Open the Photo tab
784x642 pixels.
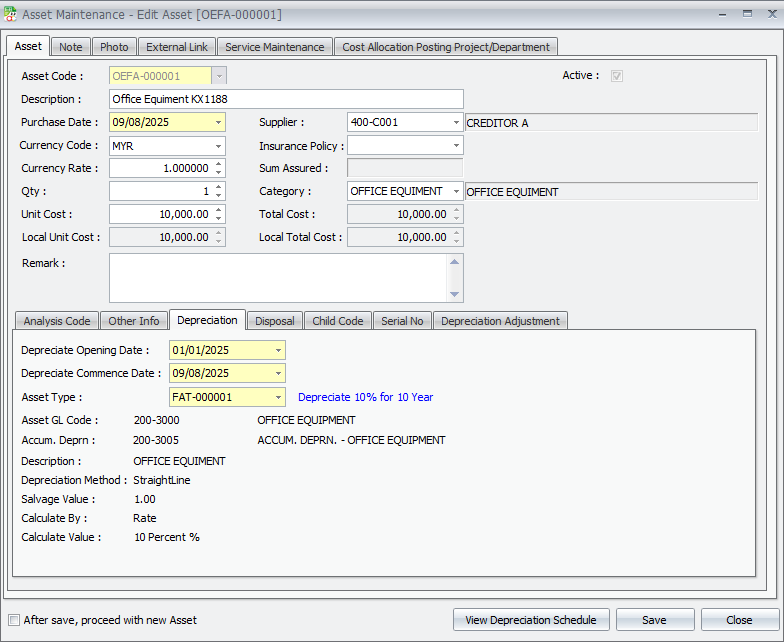(114, 47)
